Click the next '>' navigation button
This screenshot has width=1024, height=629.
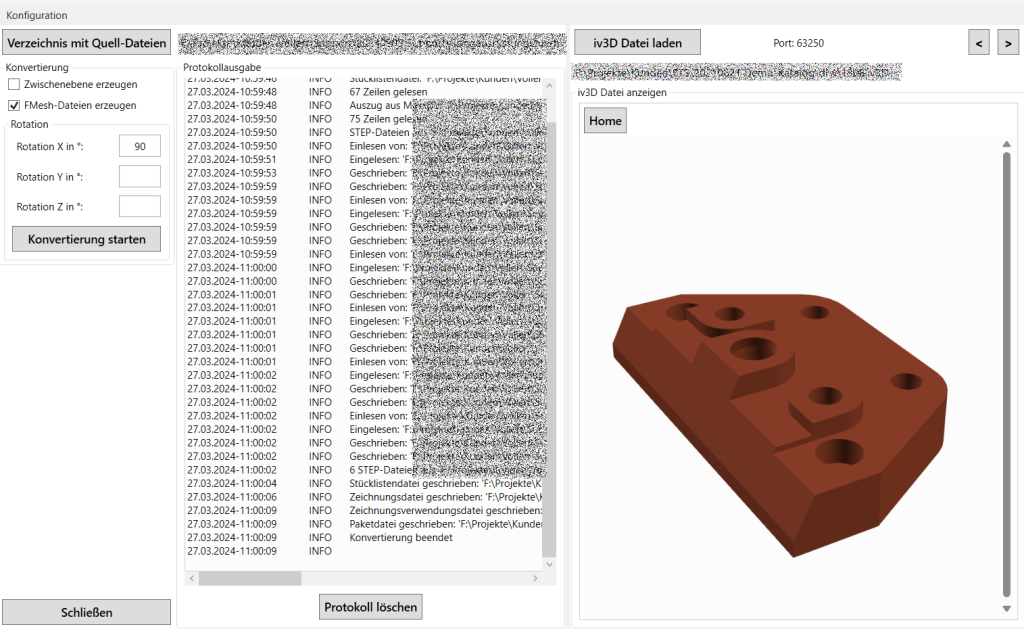coord(1007,43)
